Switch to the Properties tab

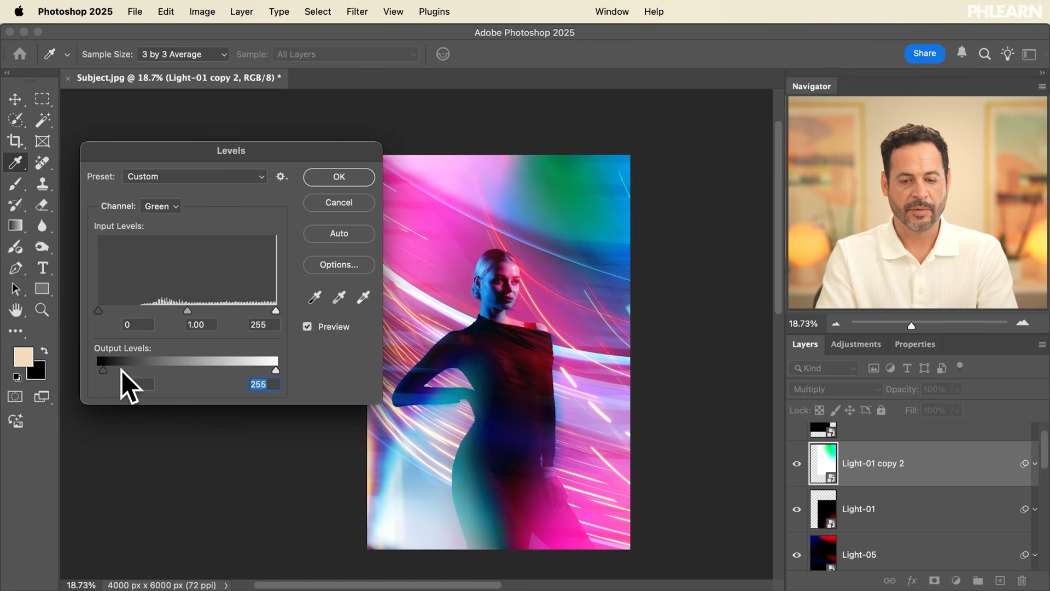pos(915,344)
